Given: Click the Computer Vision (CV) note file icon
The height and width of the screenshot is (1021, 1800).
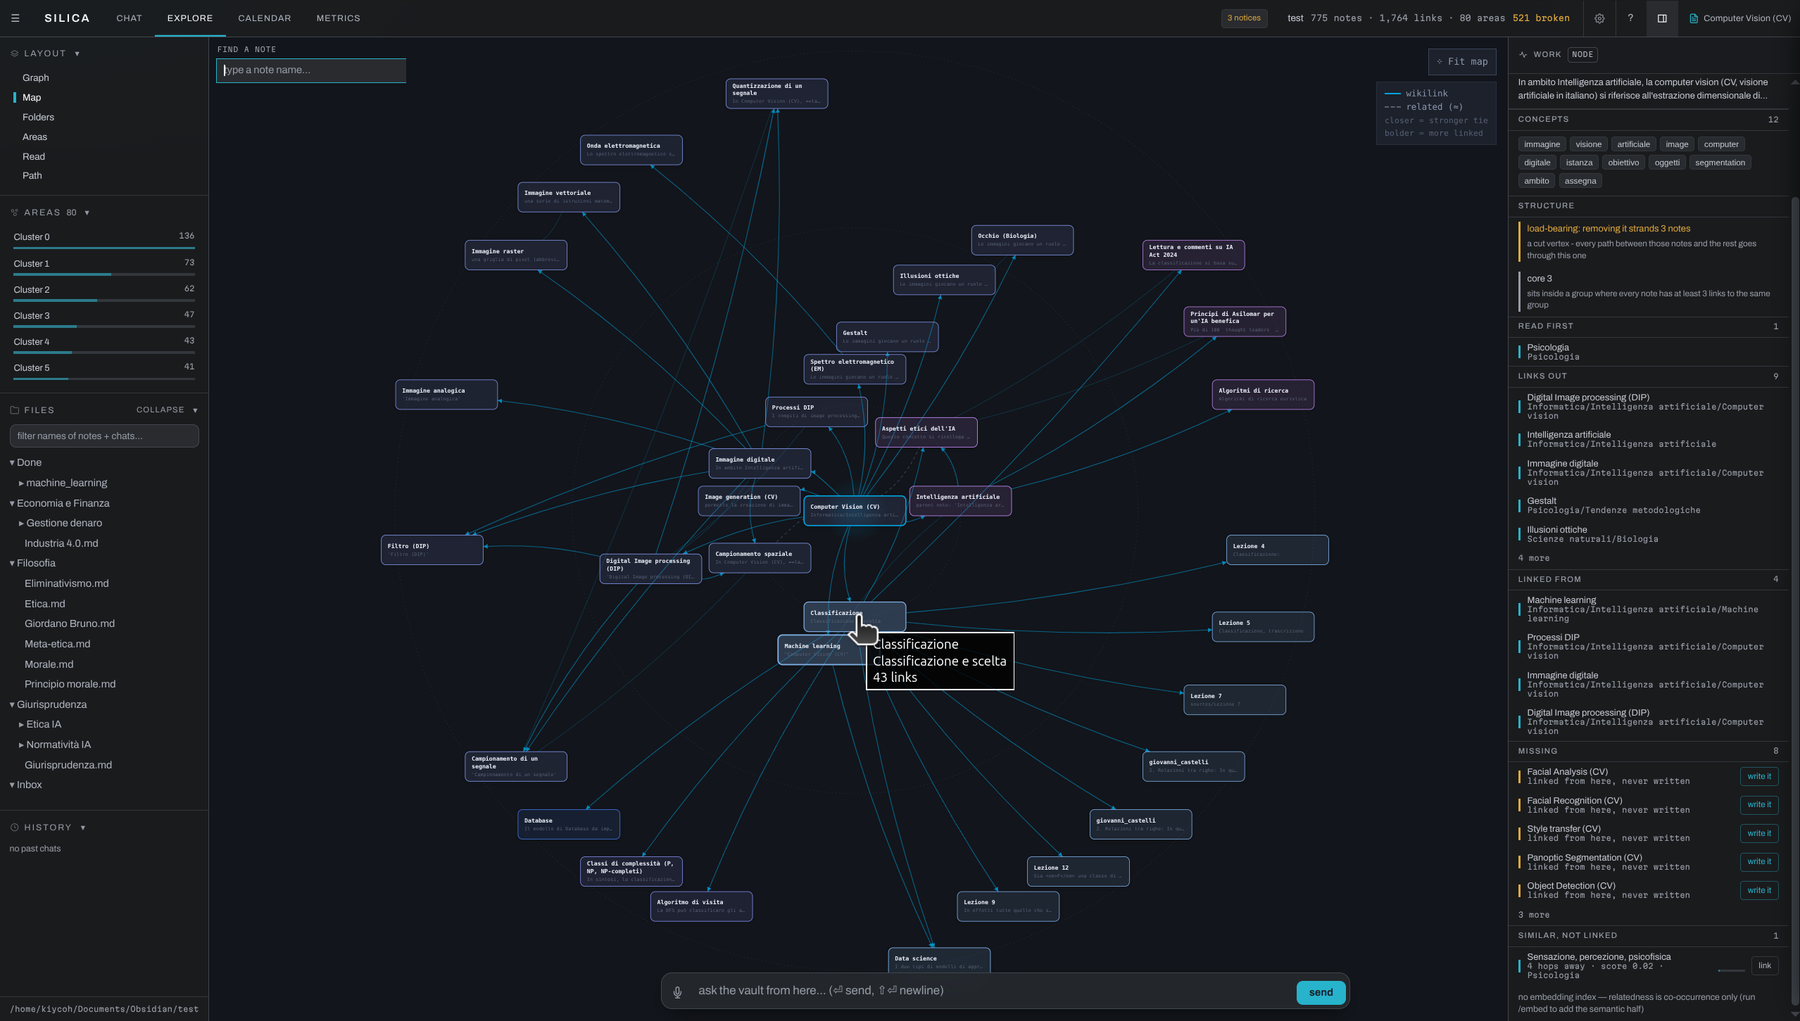Looking at the screenshot, I should pos(1694,18).
